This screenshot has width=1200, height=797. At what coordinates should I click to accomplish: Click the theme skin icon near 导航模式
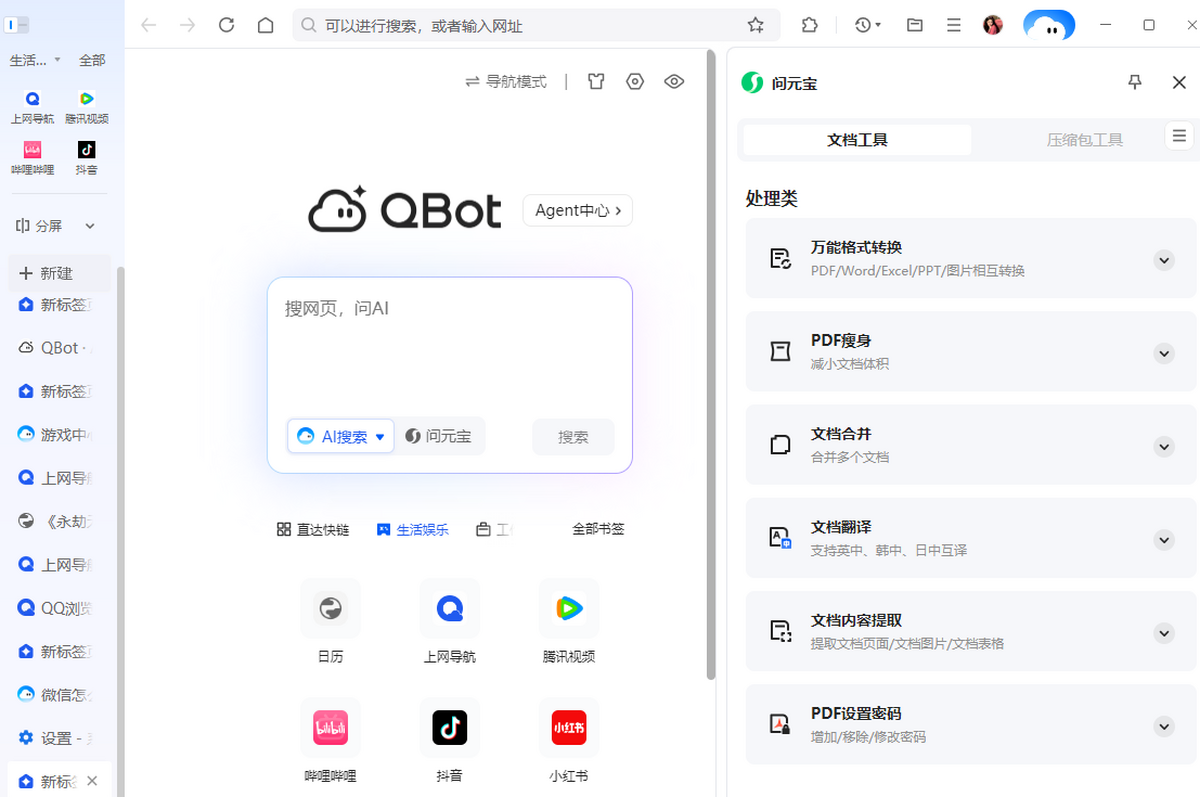click(595, 81)
